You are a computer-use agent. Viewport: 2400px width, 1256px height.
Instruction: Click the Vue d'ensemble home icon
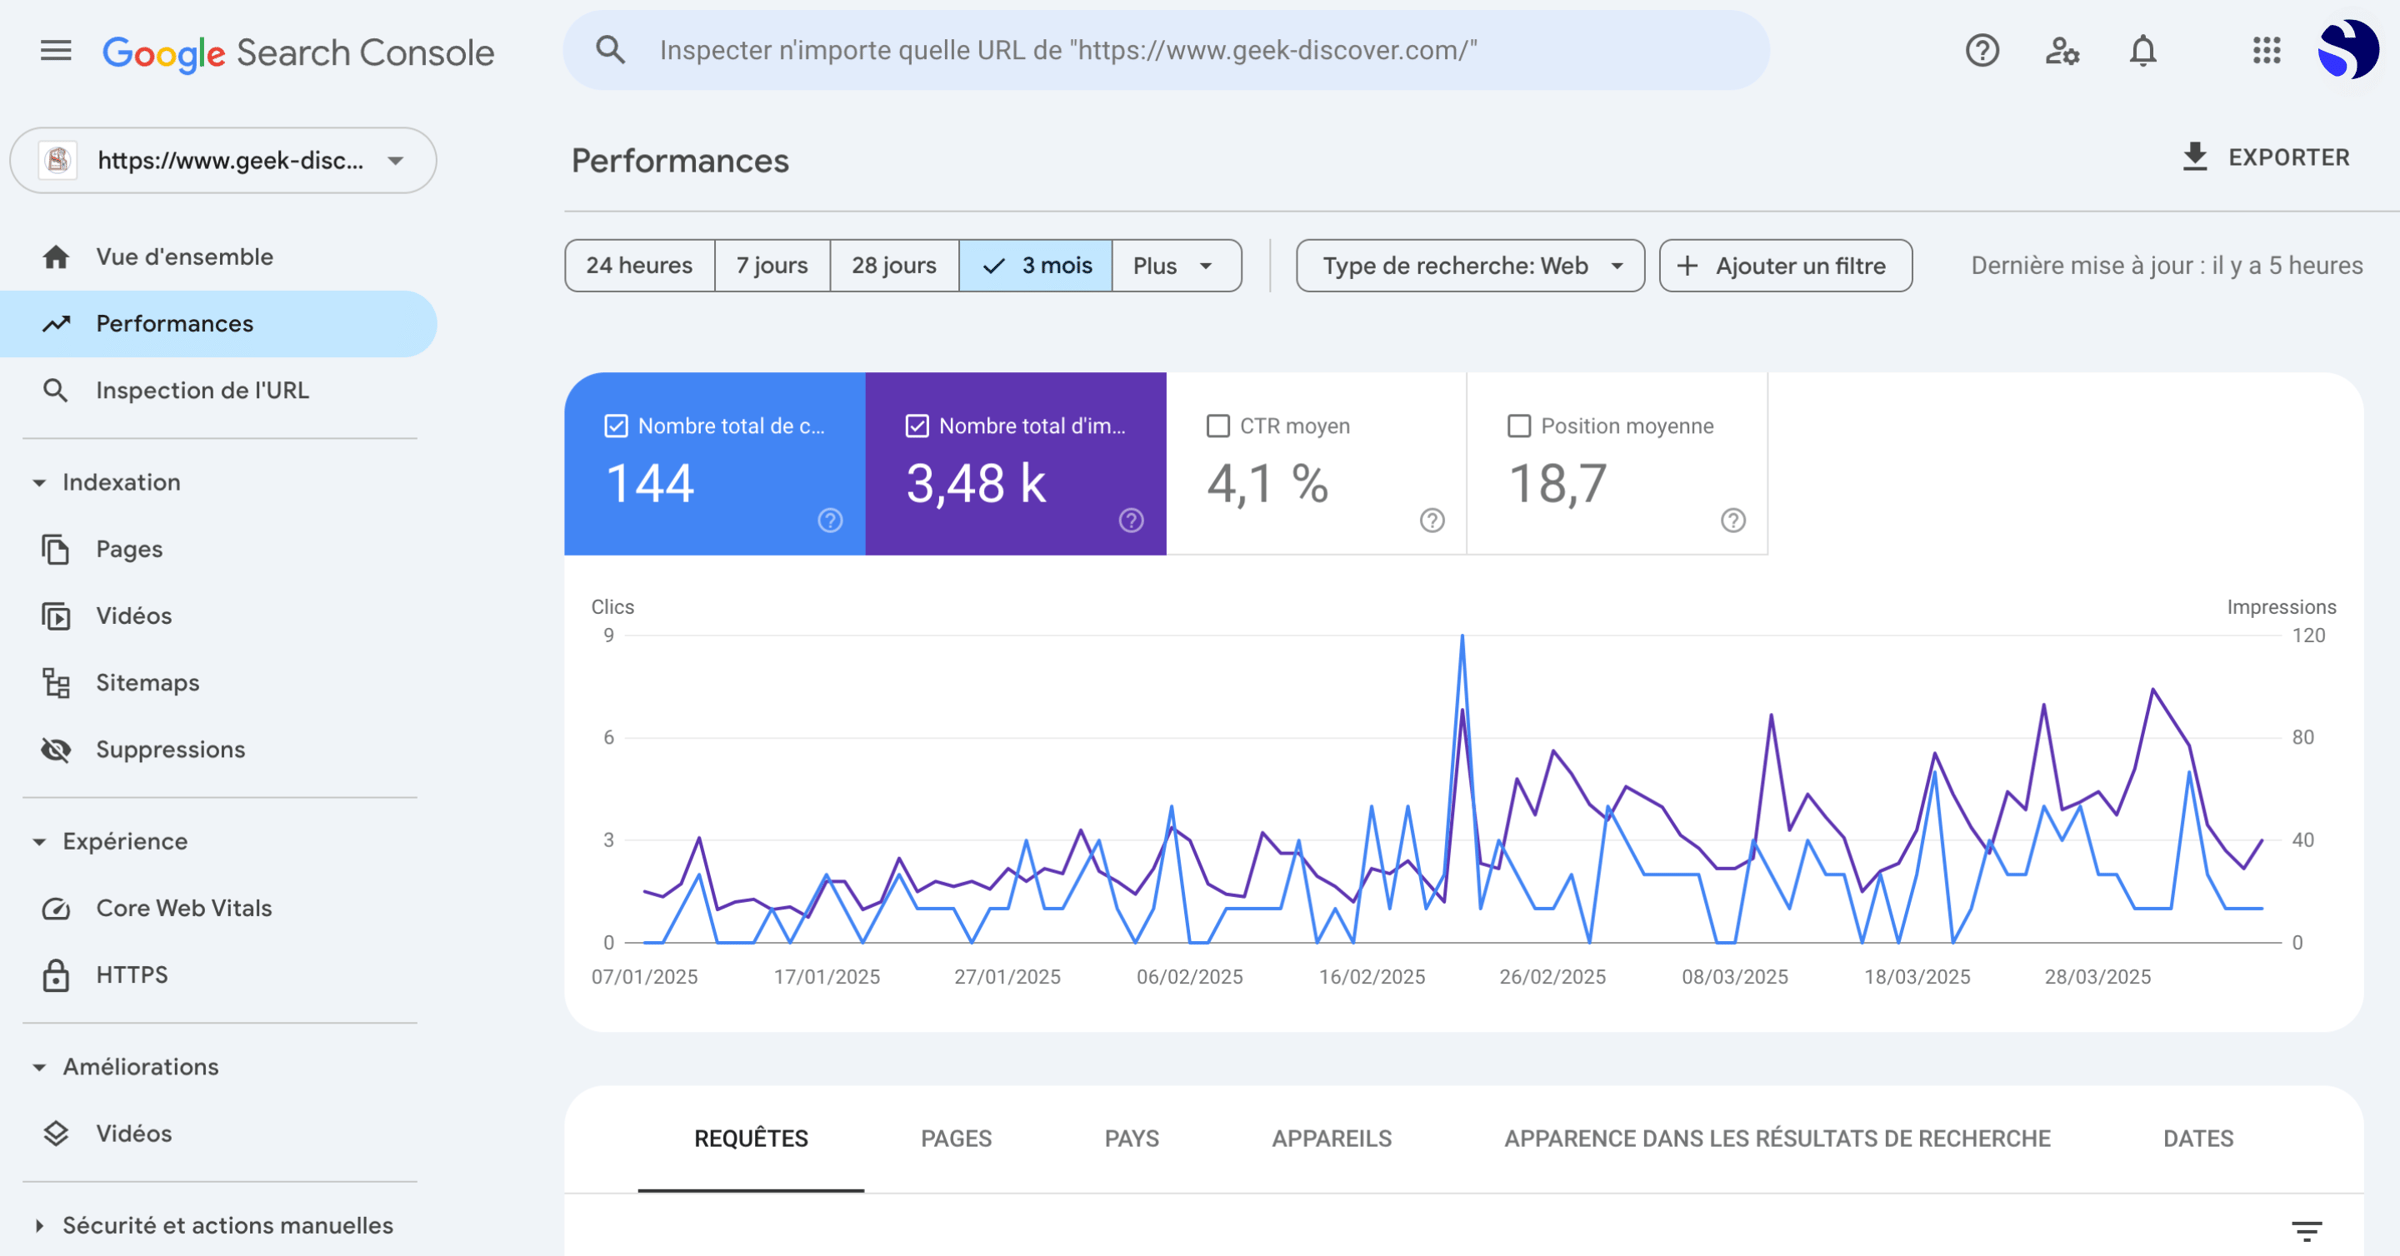56,256
